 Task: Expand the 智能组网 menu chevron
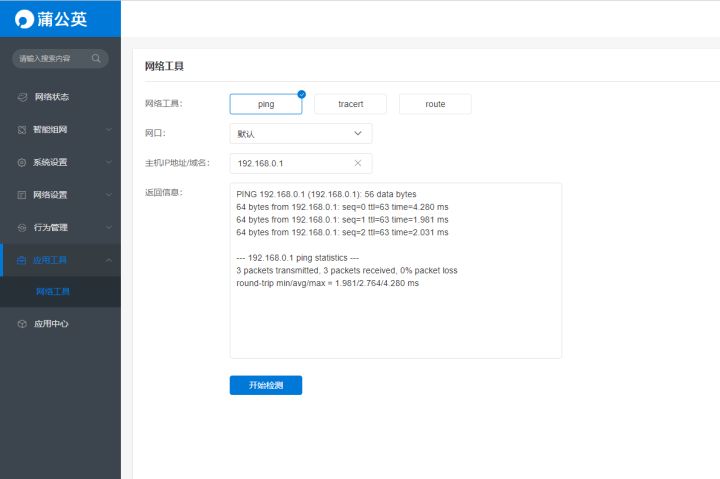(108, 130)
